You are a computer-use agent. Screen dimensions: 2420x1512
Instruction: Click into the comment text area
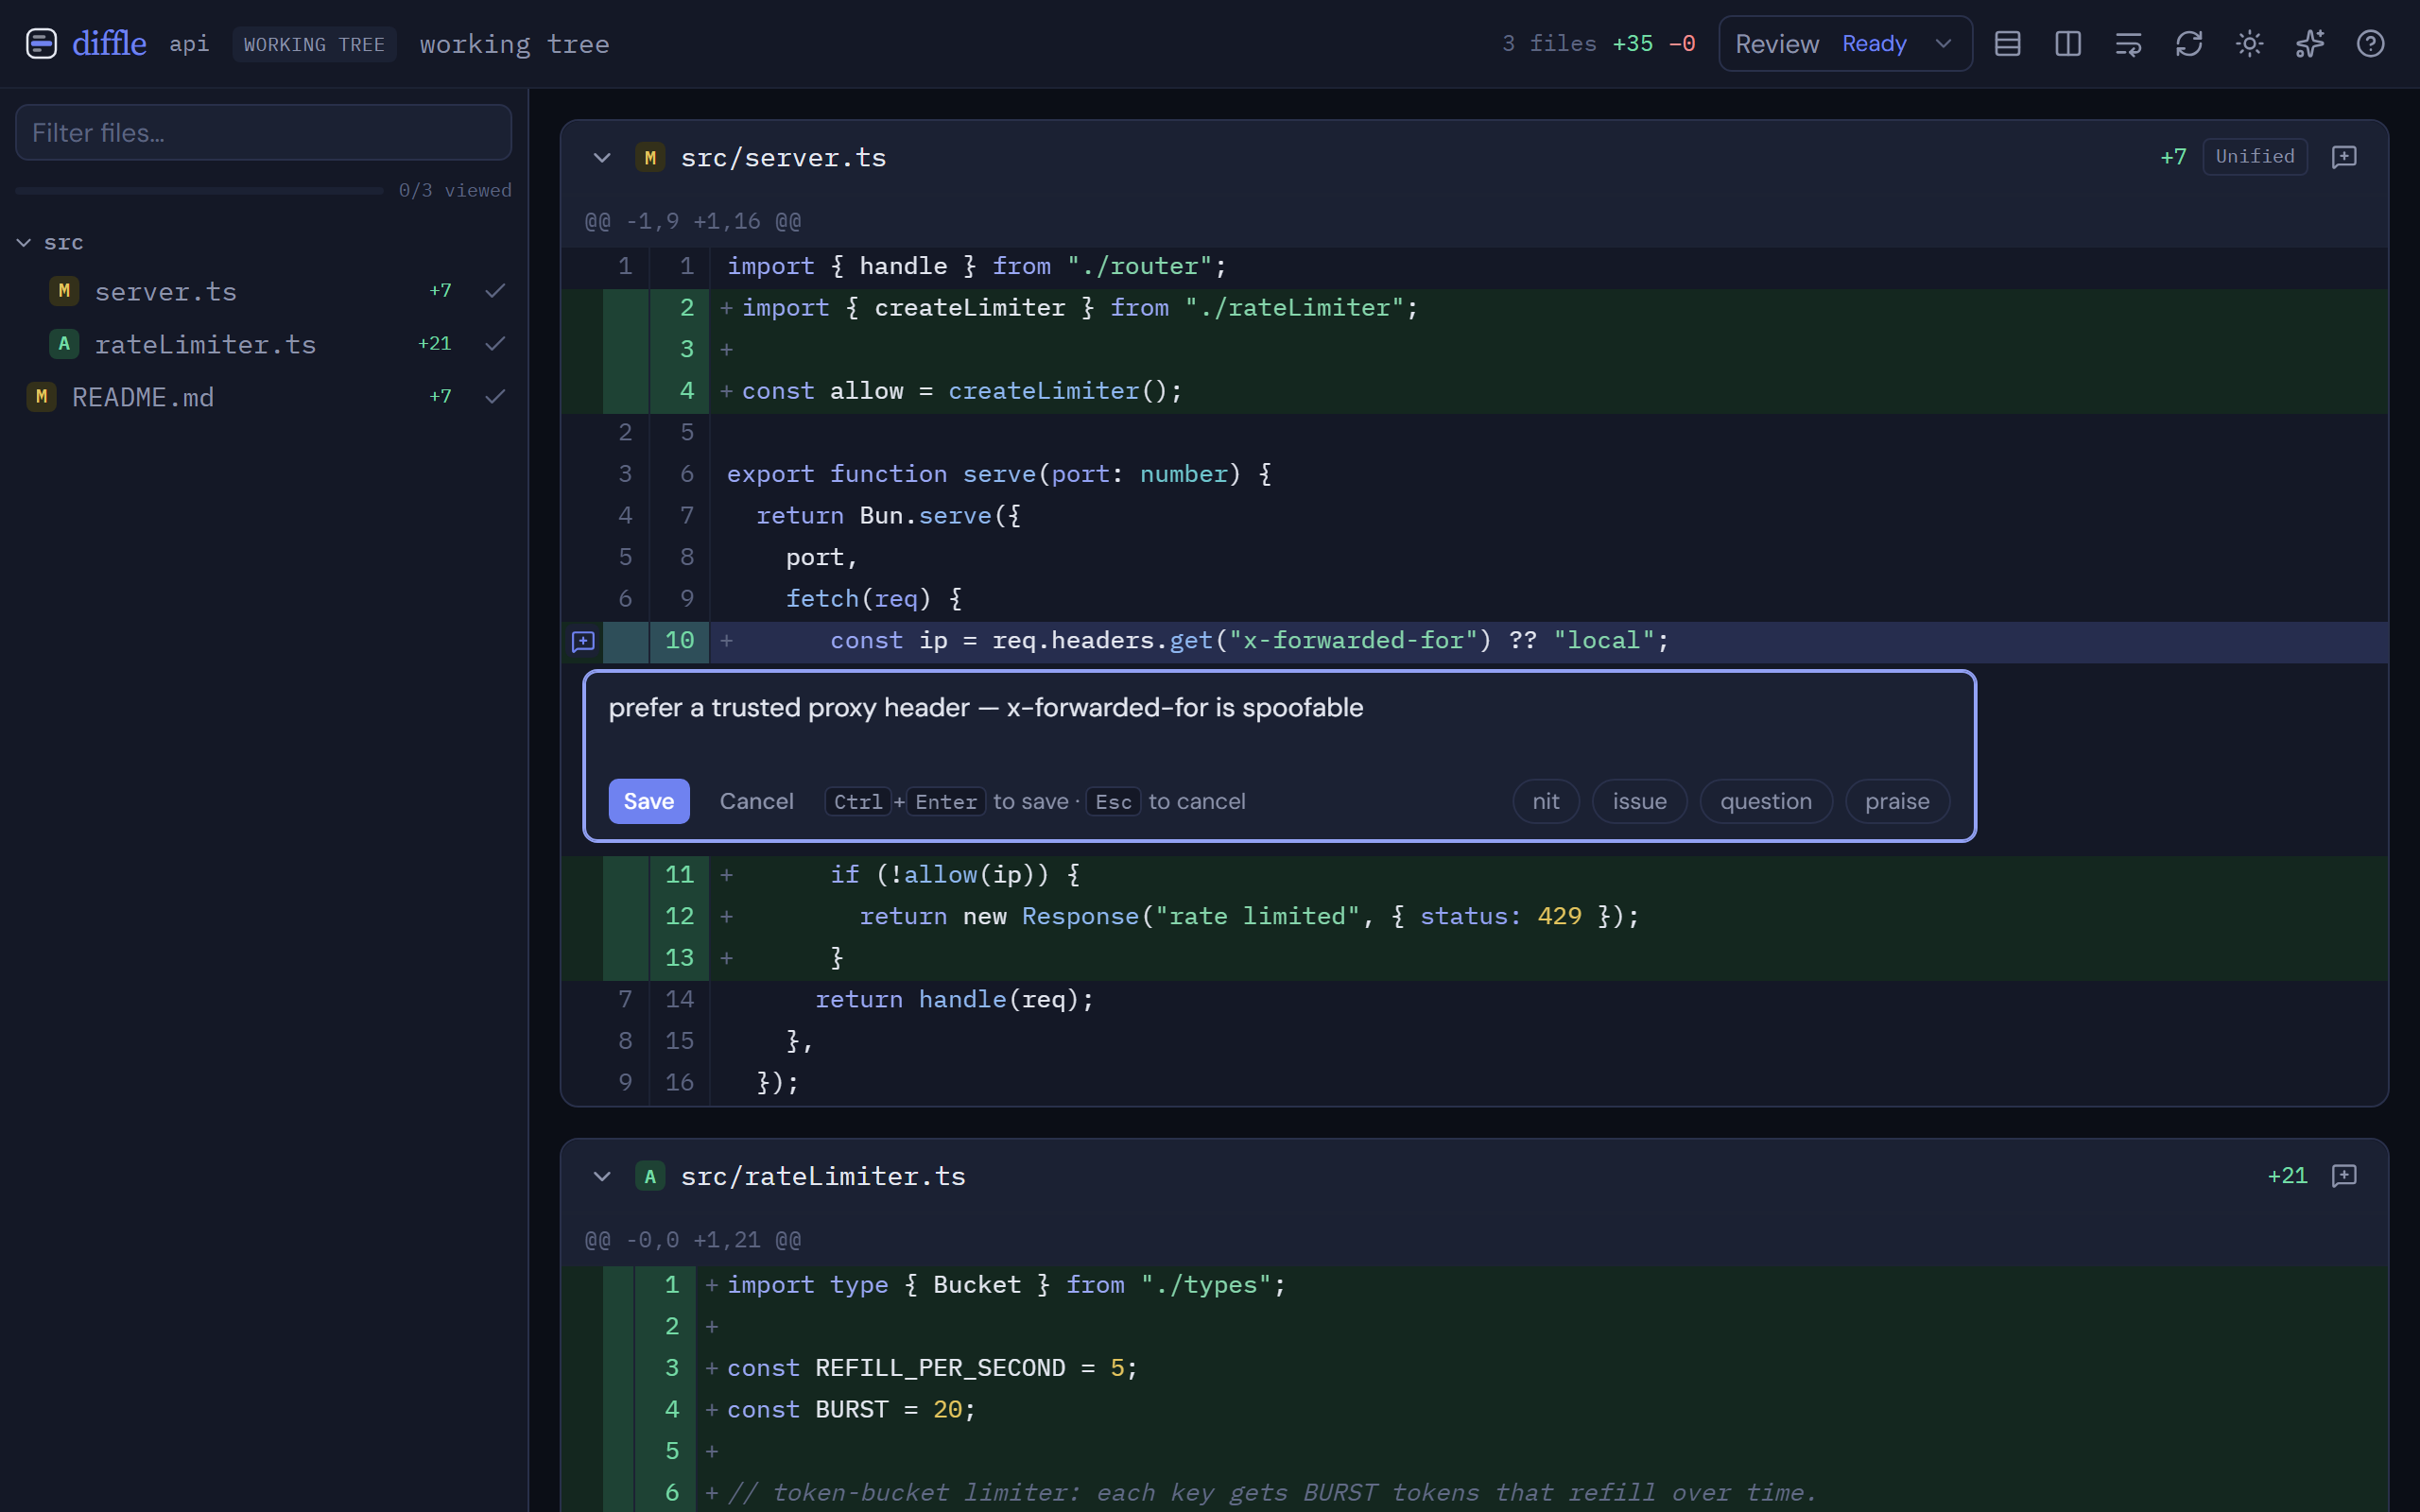pos(1279,722)
